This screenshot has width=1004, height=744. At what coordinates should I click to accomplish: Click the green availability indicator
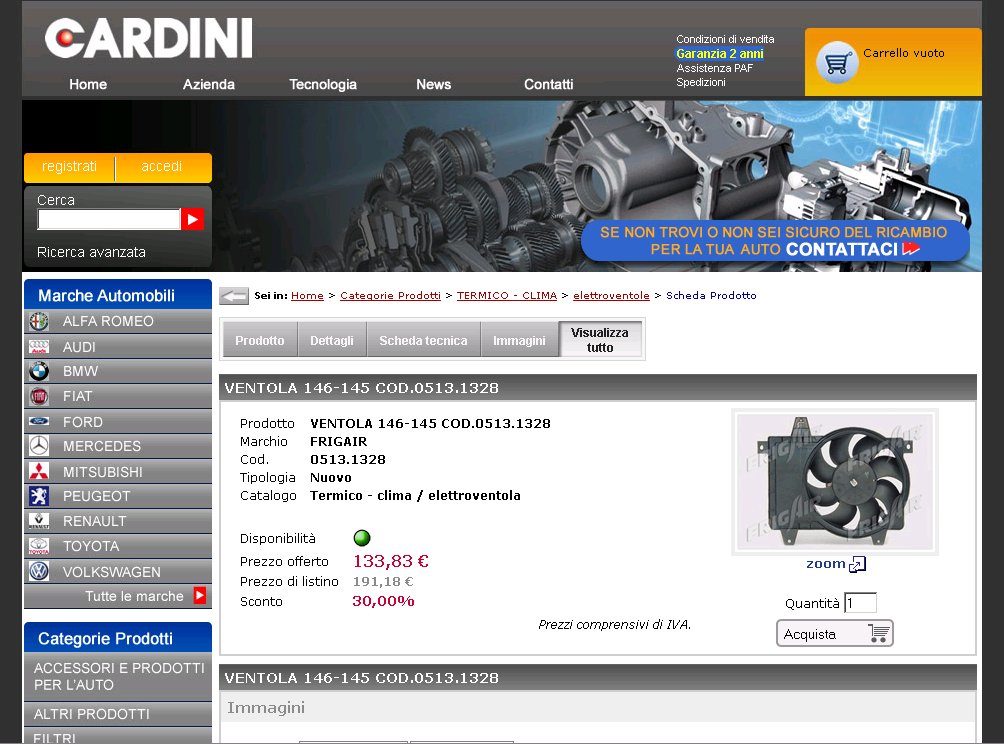[362, 538]
